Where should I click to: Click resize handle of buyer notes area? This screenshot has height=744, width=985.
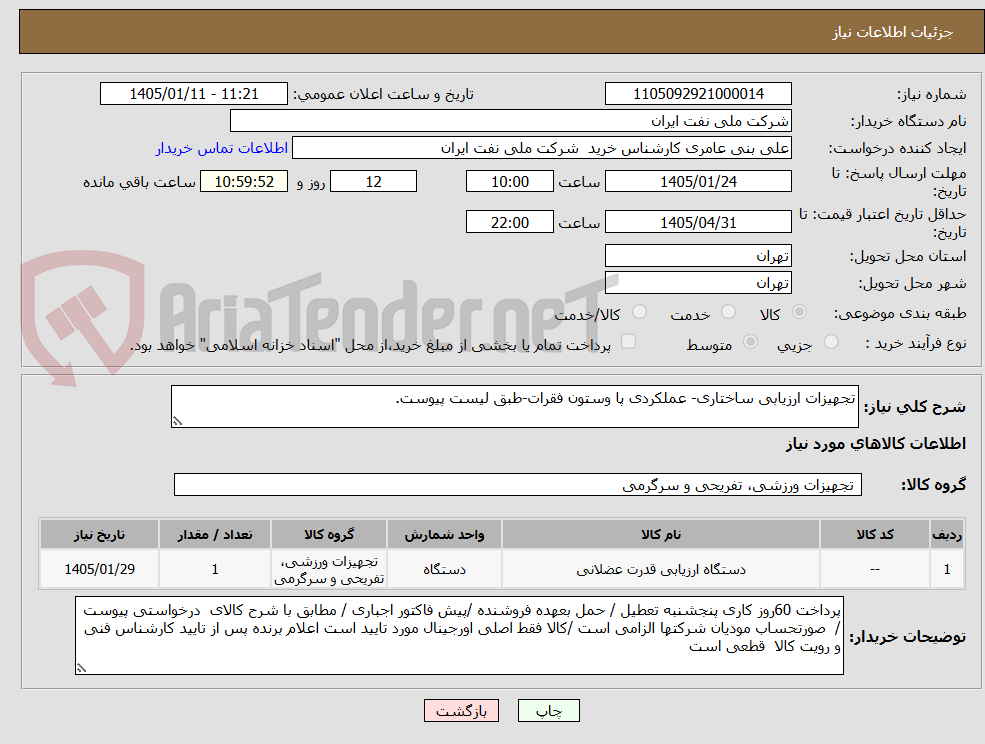tap(81, 669)
